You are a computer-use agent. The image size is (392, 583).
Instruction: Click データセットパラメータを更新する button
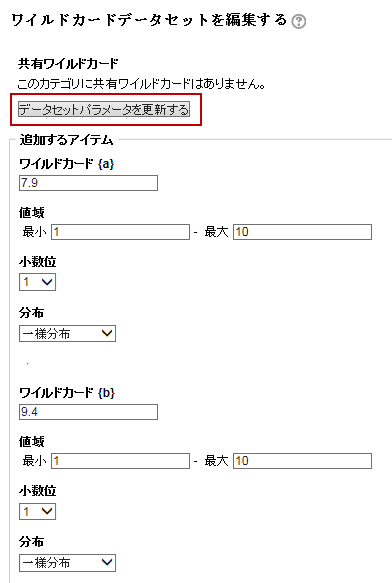pos(104,109)
